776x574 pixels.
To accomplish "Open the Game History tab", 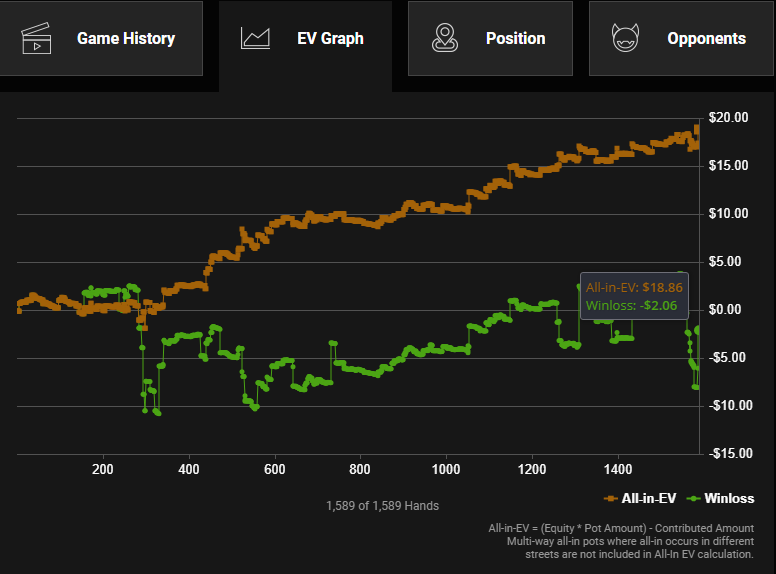I will (x=100, y=39).
